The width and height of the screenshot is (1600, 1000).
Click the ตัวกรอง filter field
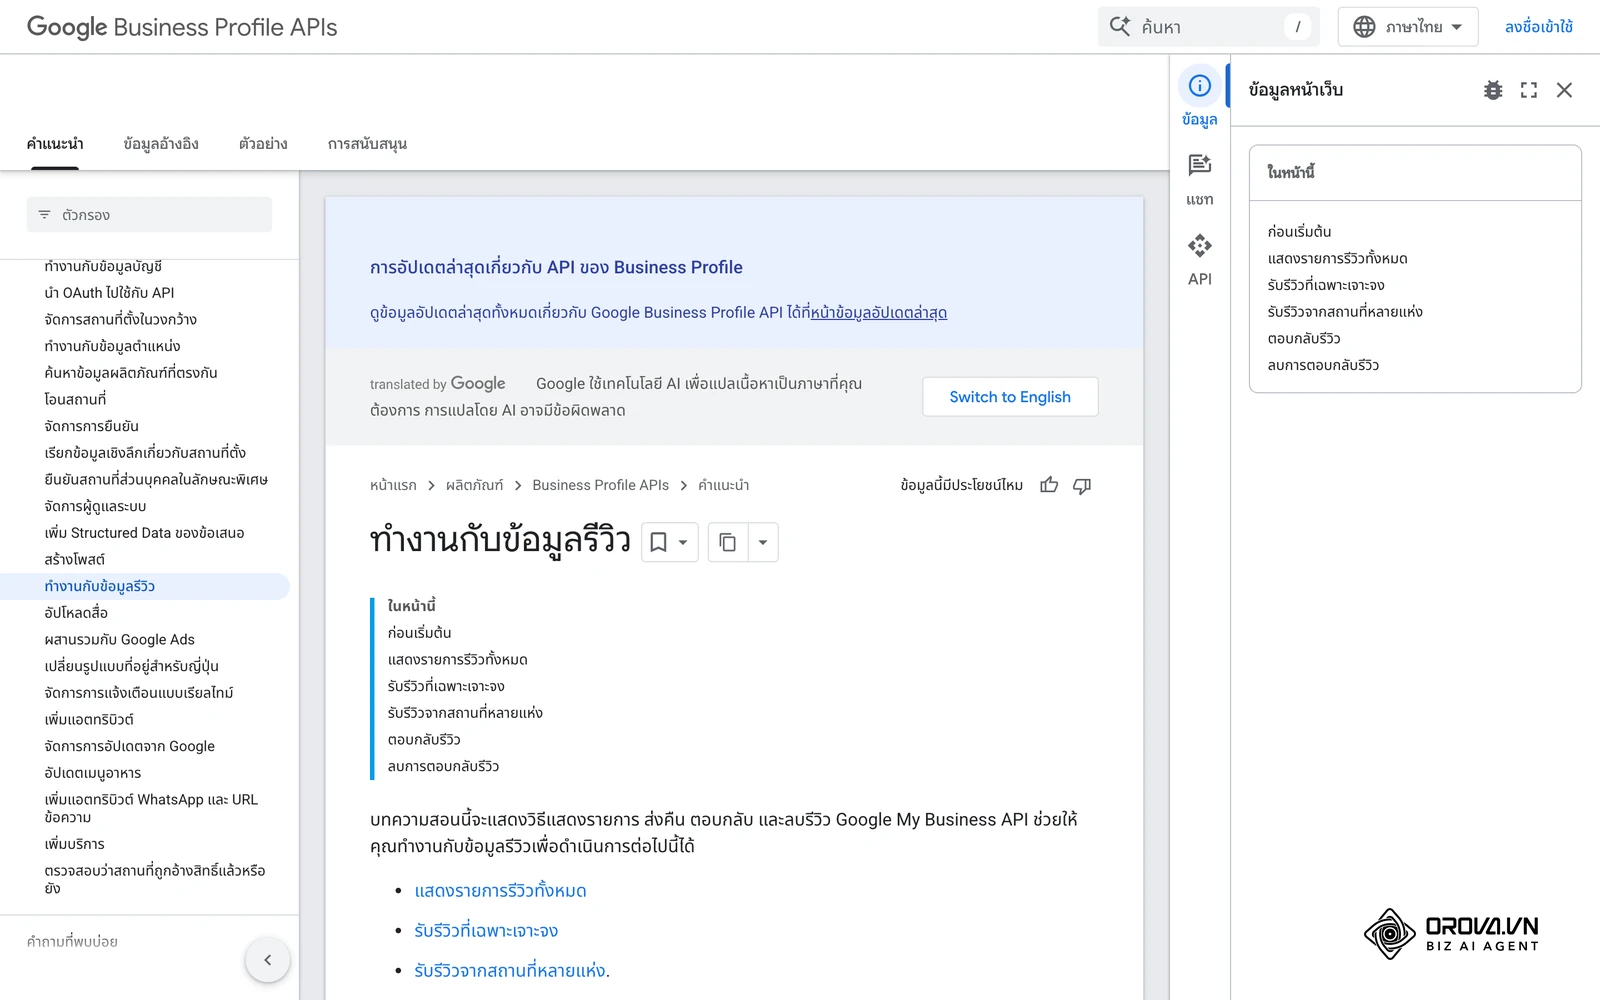[x=149, y=215]
